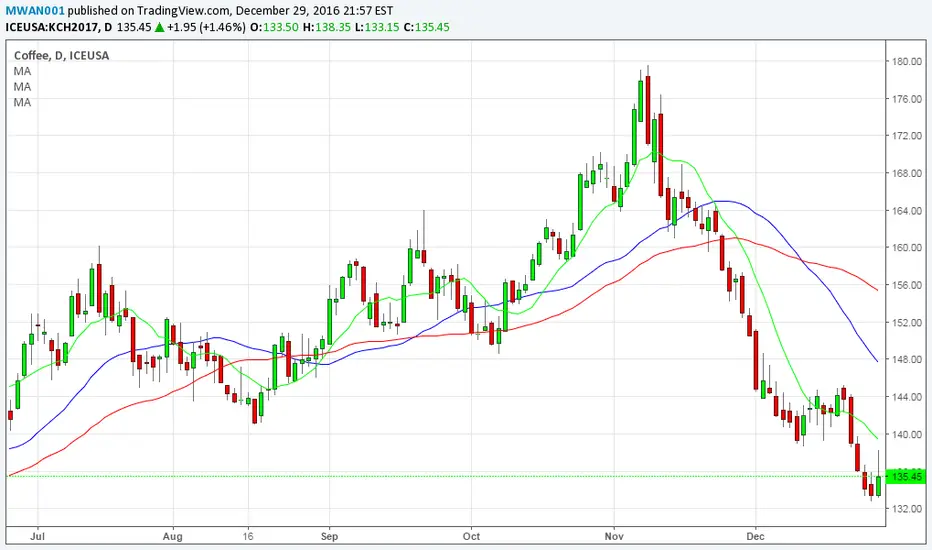
Task: Click the 156.00 price axis label
Action: (x=907, y=285)
